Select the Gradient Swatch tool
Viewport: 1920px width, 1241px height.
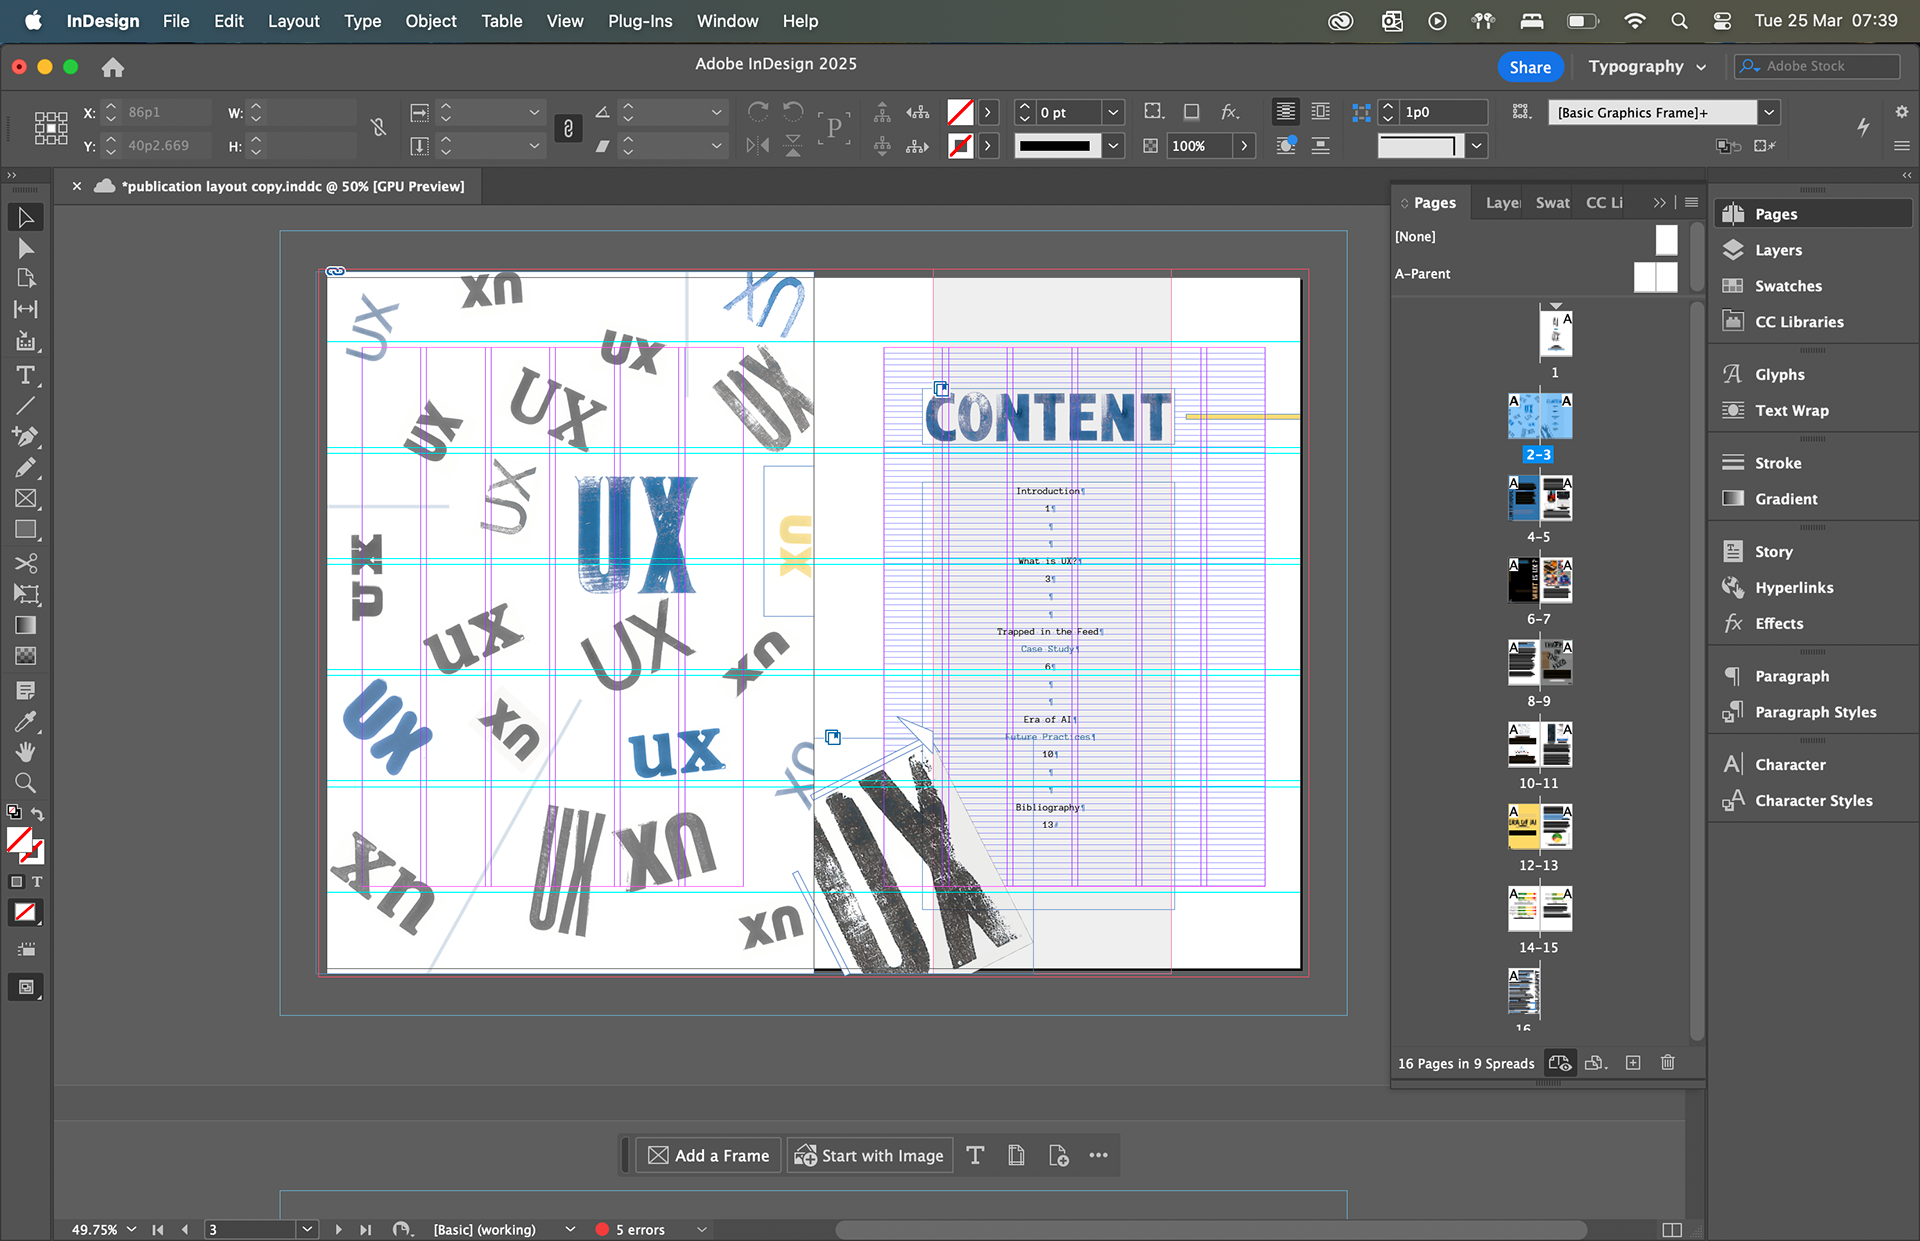(x=26, y=625)
